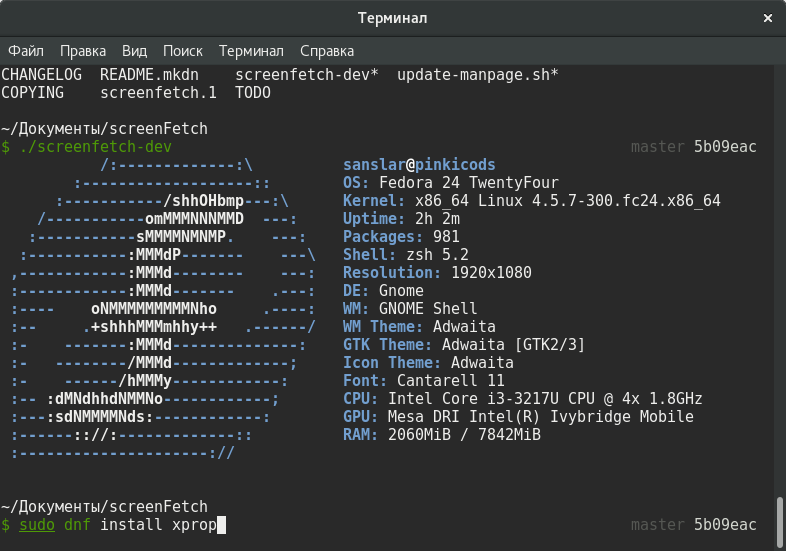
Task: Open the Терминал menu in menu bar
Action: pyautogui.click(x=251, y=50)
